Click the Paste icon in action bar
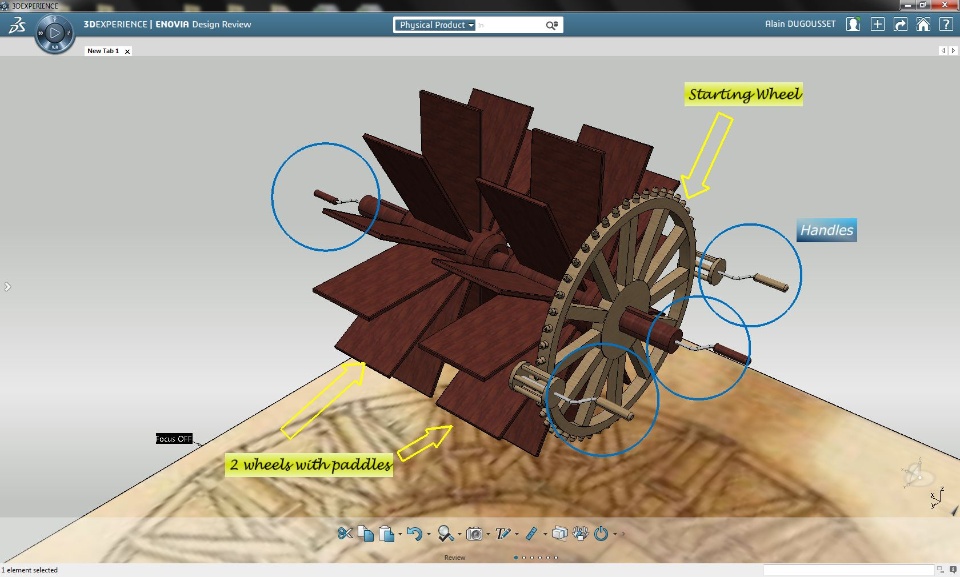 (x=386, y=534)
